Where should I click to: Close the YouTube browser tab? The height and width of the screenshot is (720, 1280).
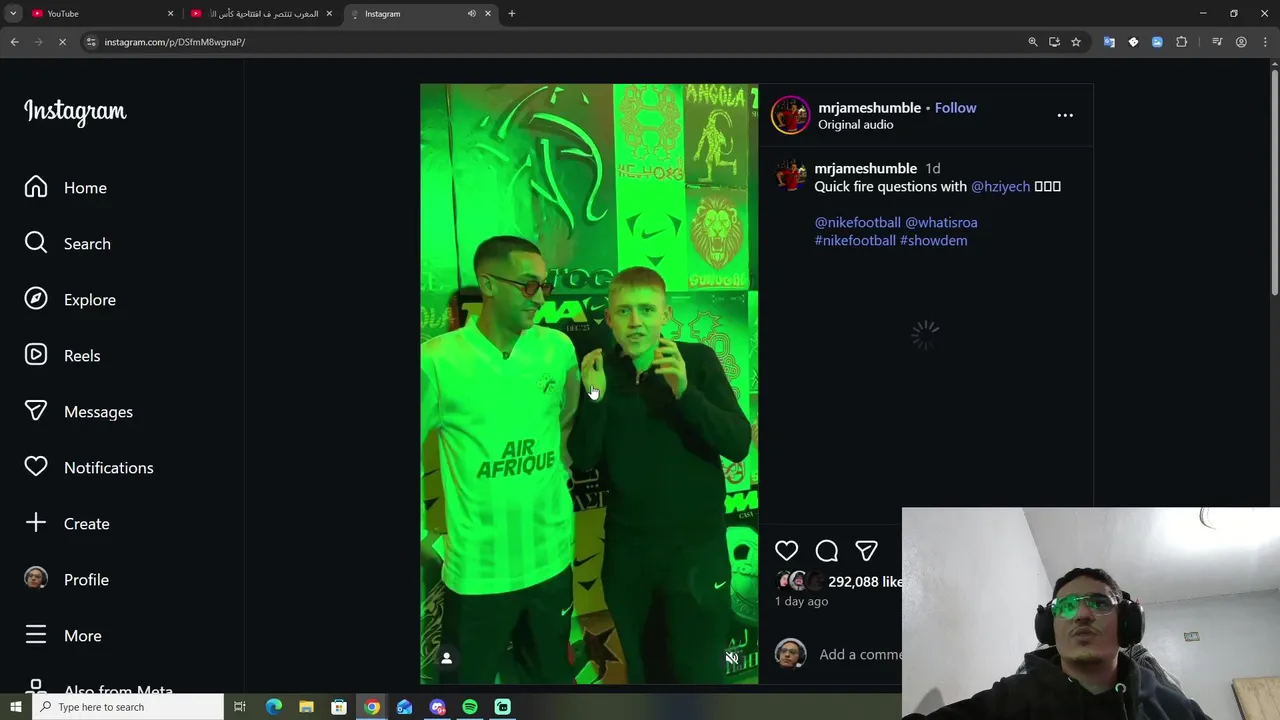coord(170,14)
